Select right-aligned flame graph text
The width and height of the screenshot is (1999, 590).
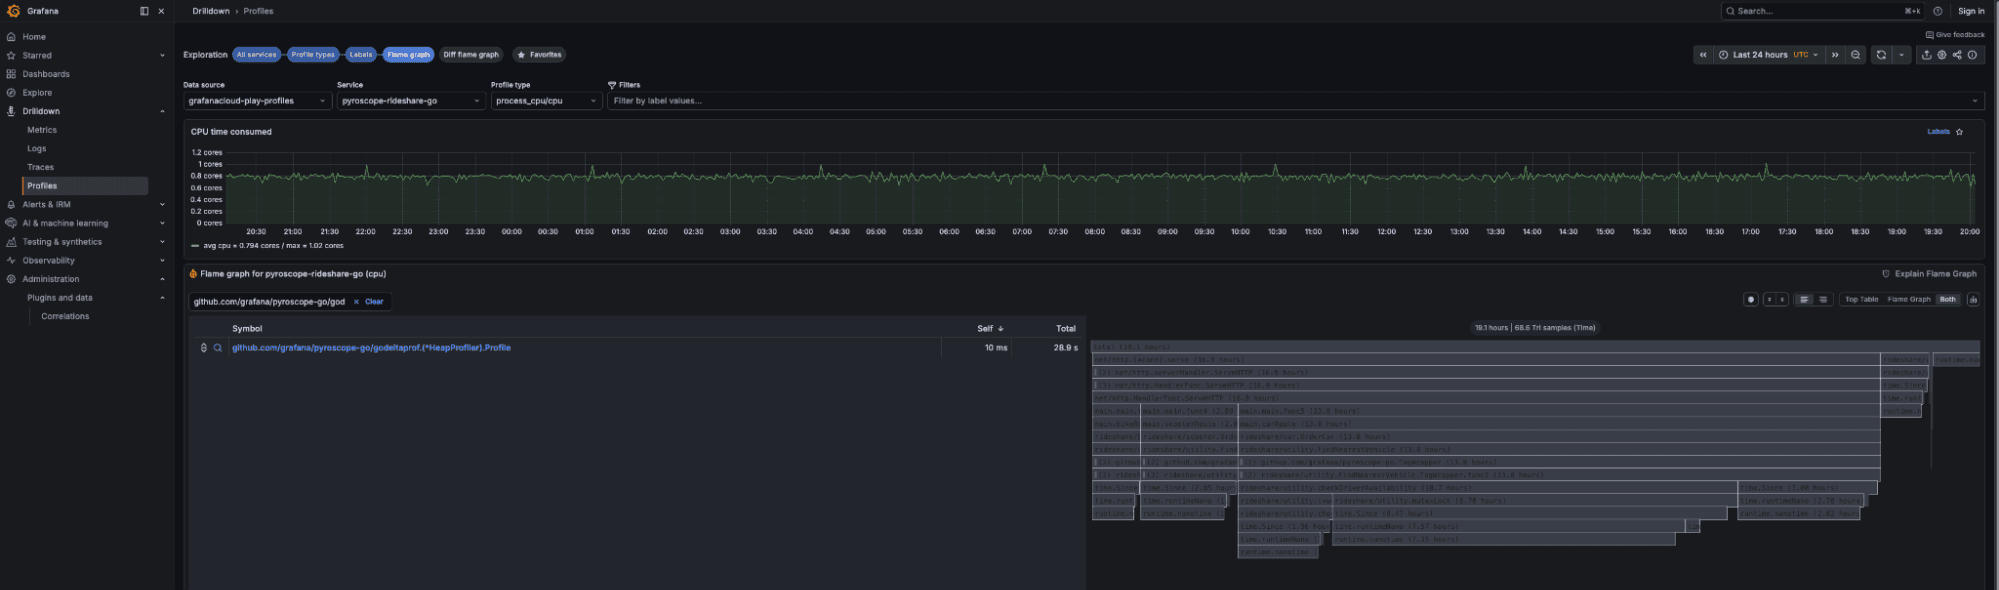(1823, 300)
